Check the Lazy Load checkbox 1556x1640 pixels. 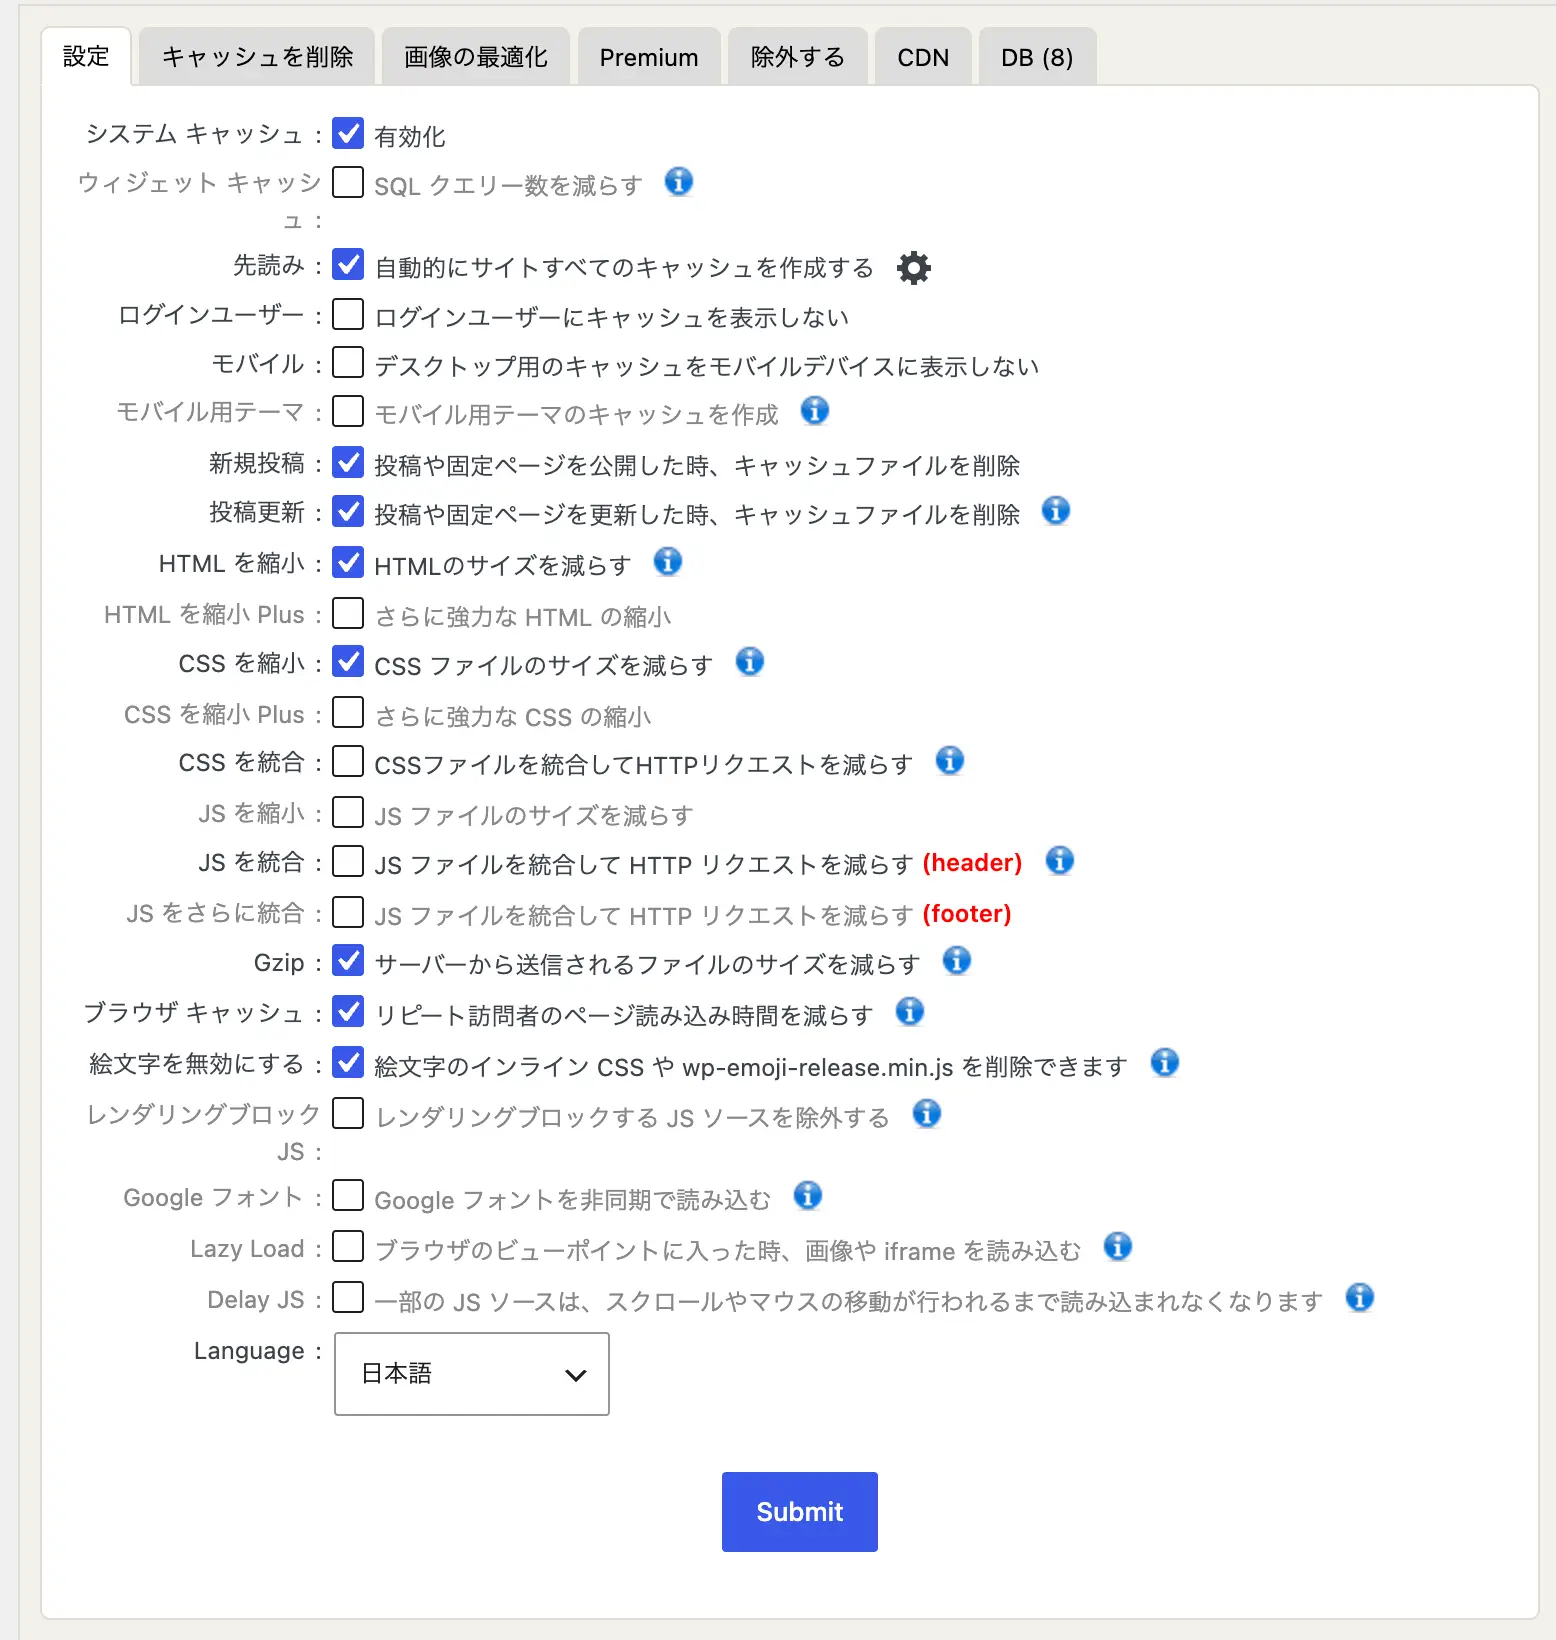coord(348,1246)
